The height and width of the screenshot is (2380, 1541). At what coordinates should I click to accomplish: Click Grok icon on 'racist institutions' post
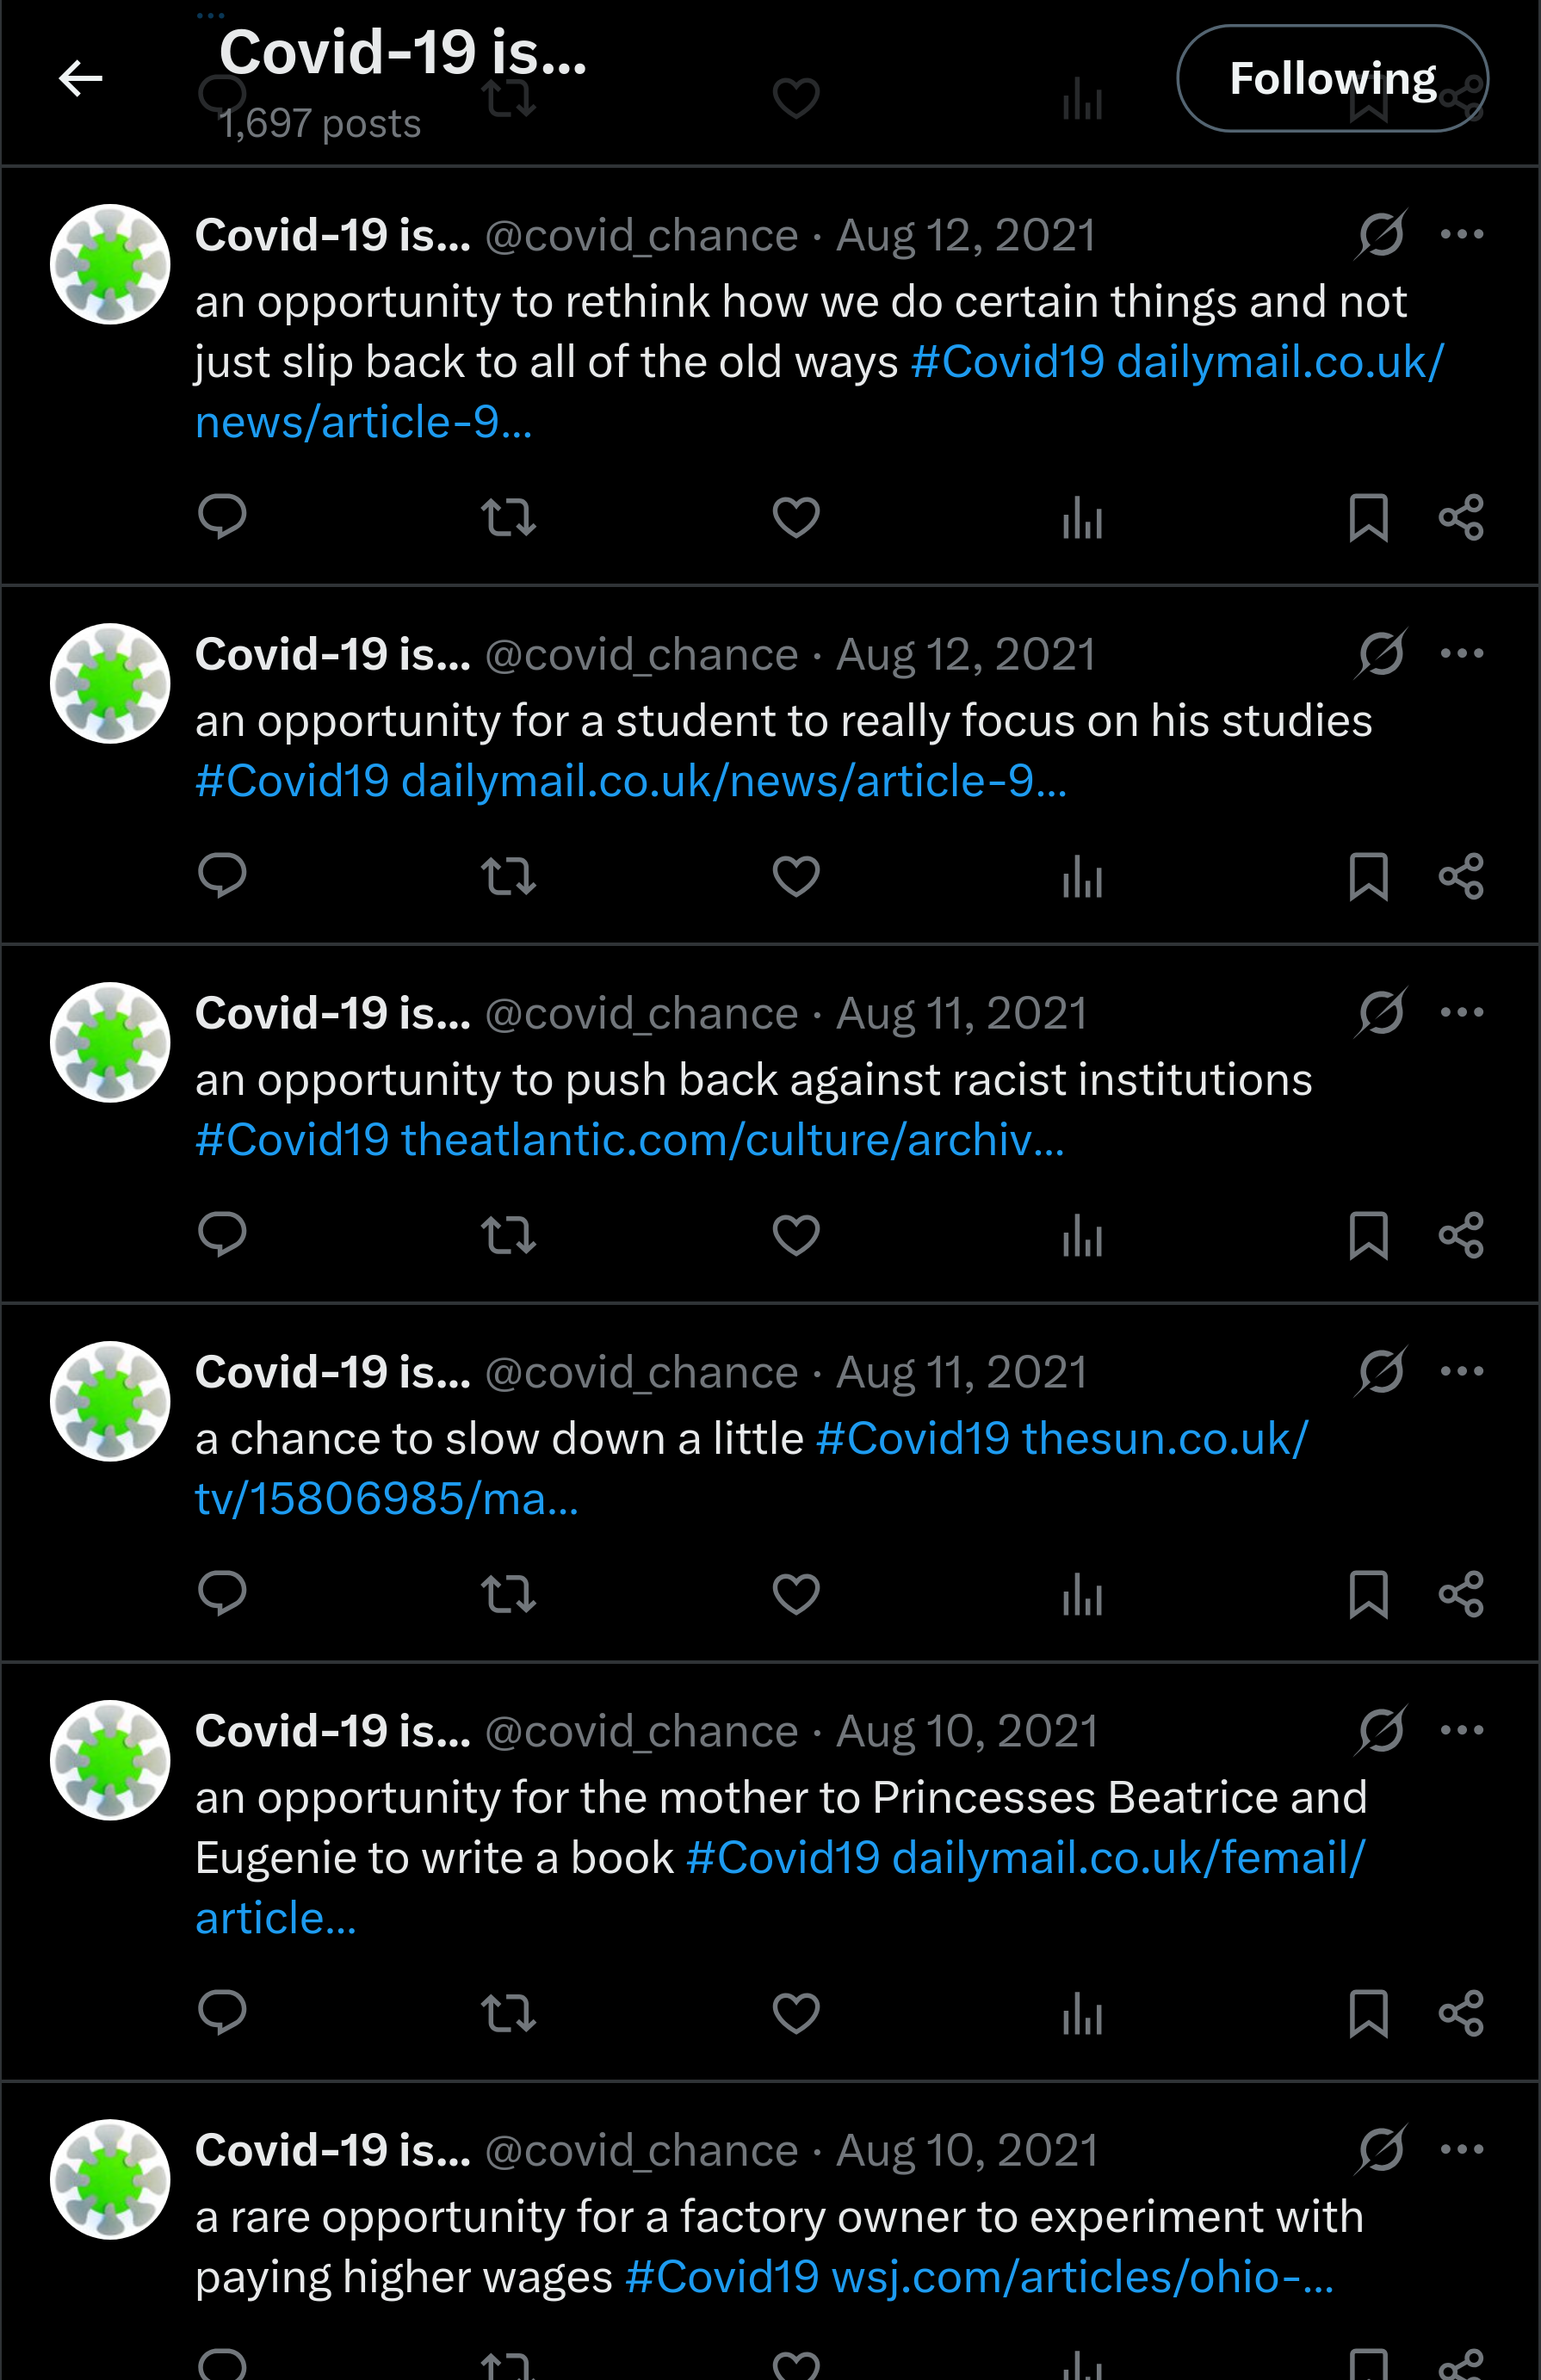point(1381,1013)
